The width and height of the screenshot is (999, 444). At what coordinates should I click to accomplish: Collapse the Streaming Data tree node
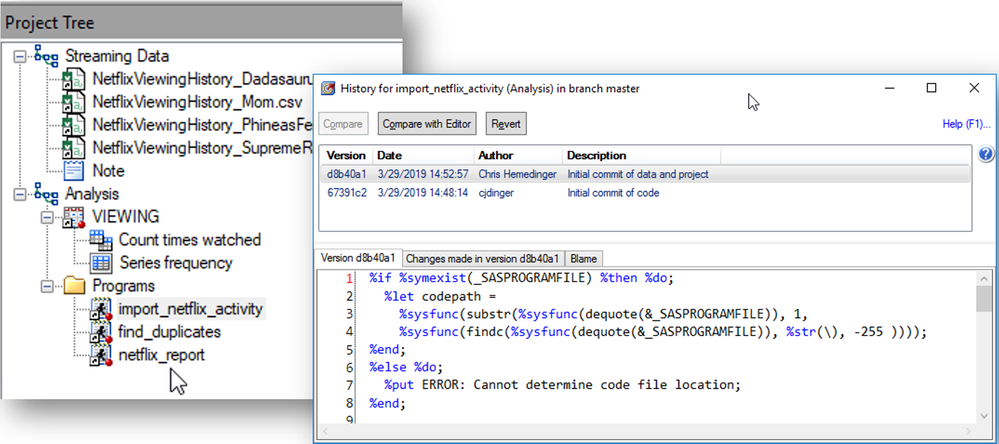[21, 57]
